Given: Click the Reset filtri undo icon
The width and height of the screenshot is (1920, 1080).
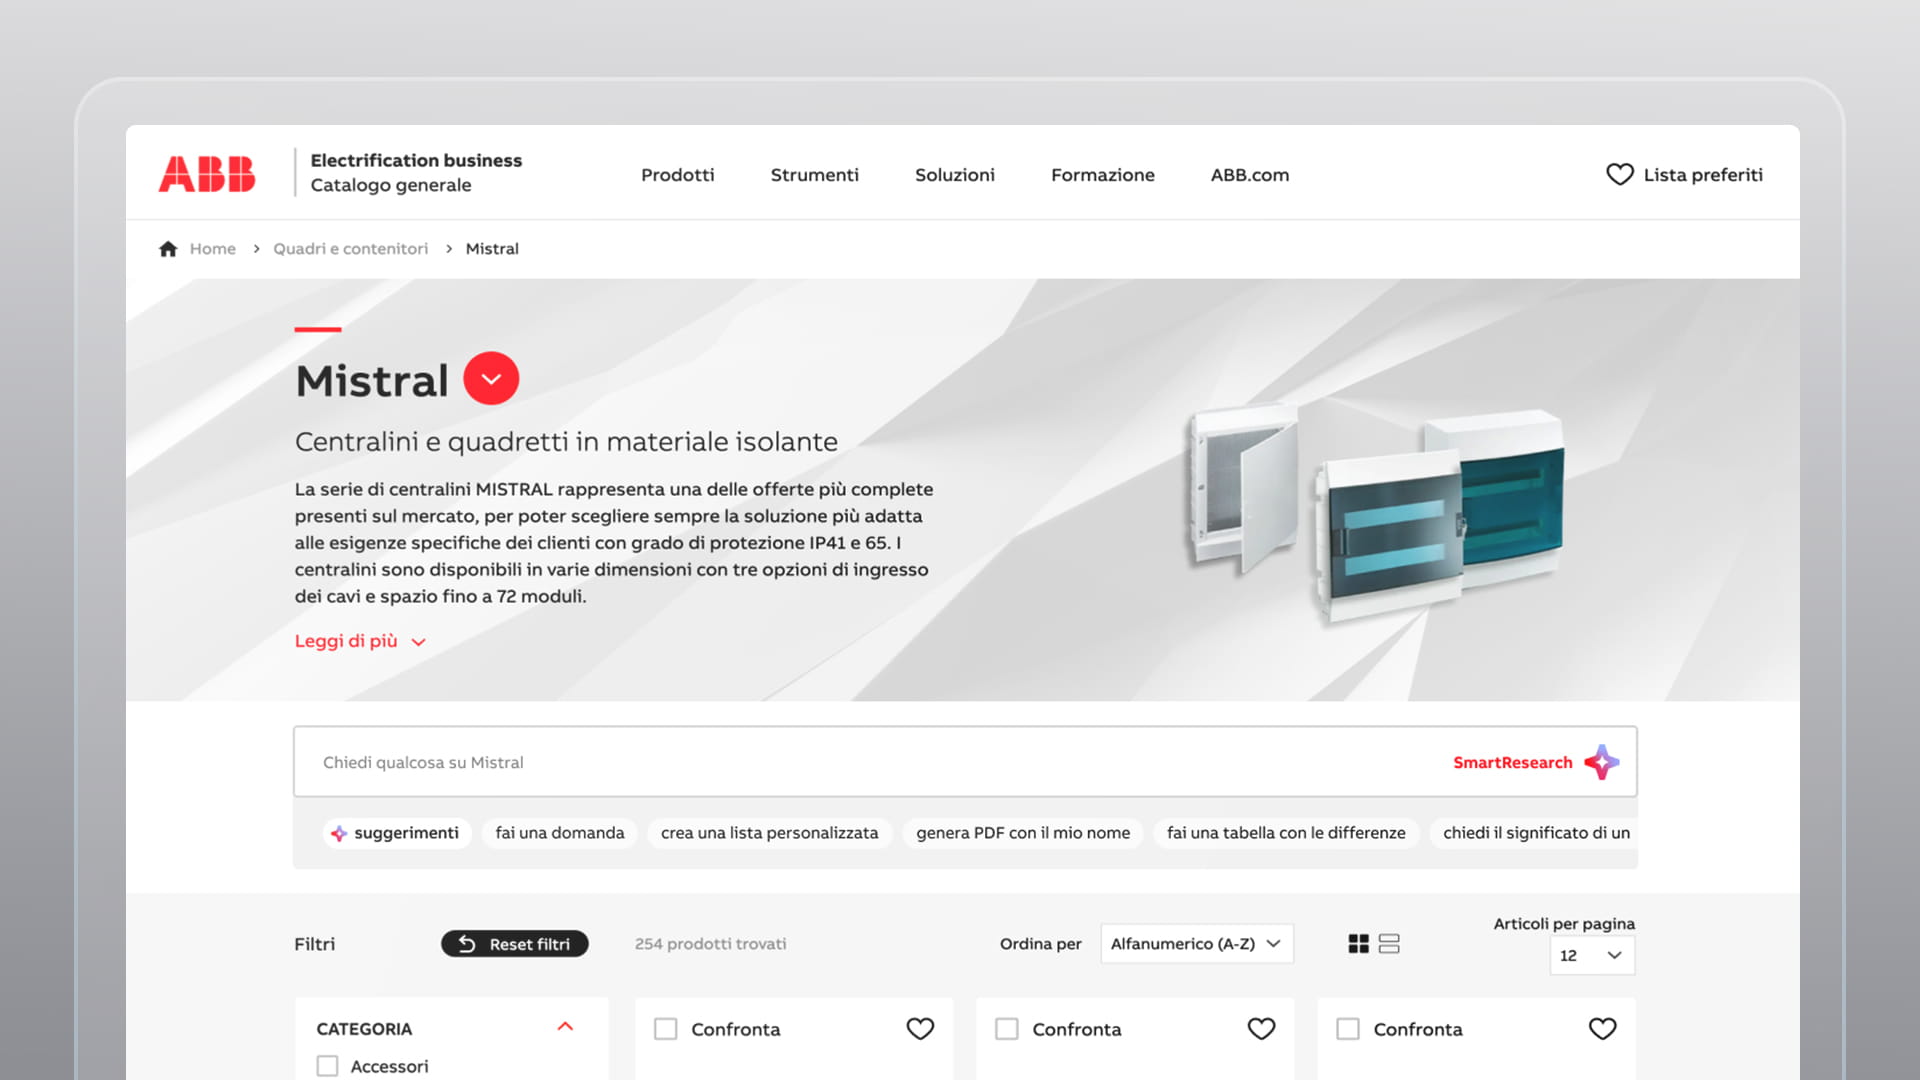Looking at the screenshot, I should [467, 943].
